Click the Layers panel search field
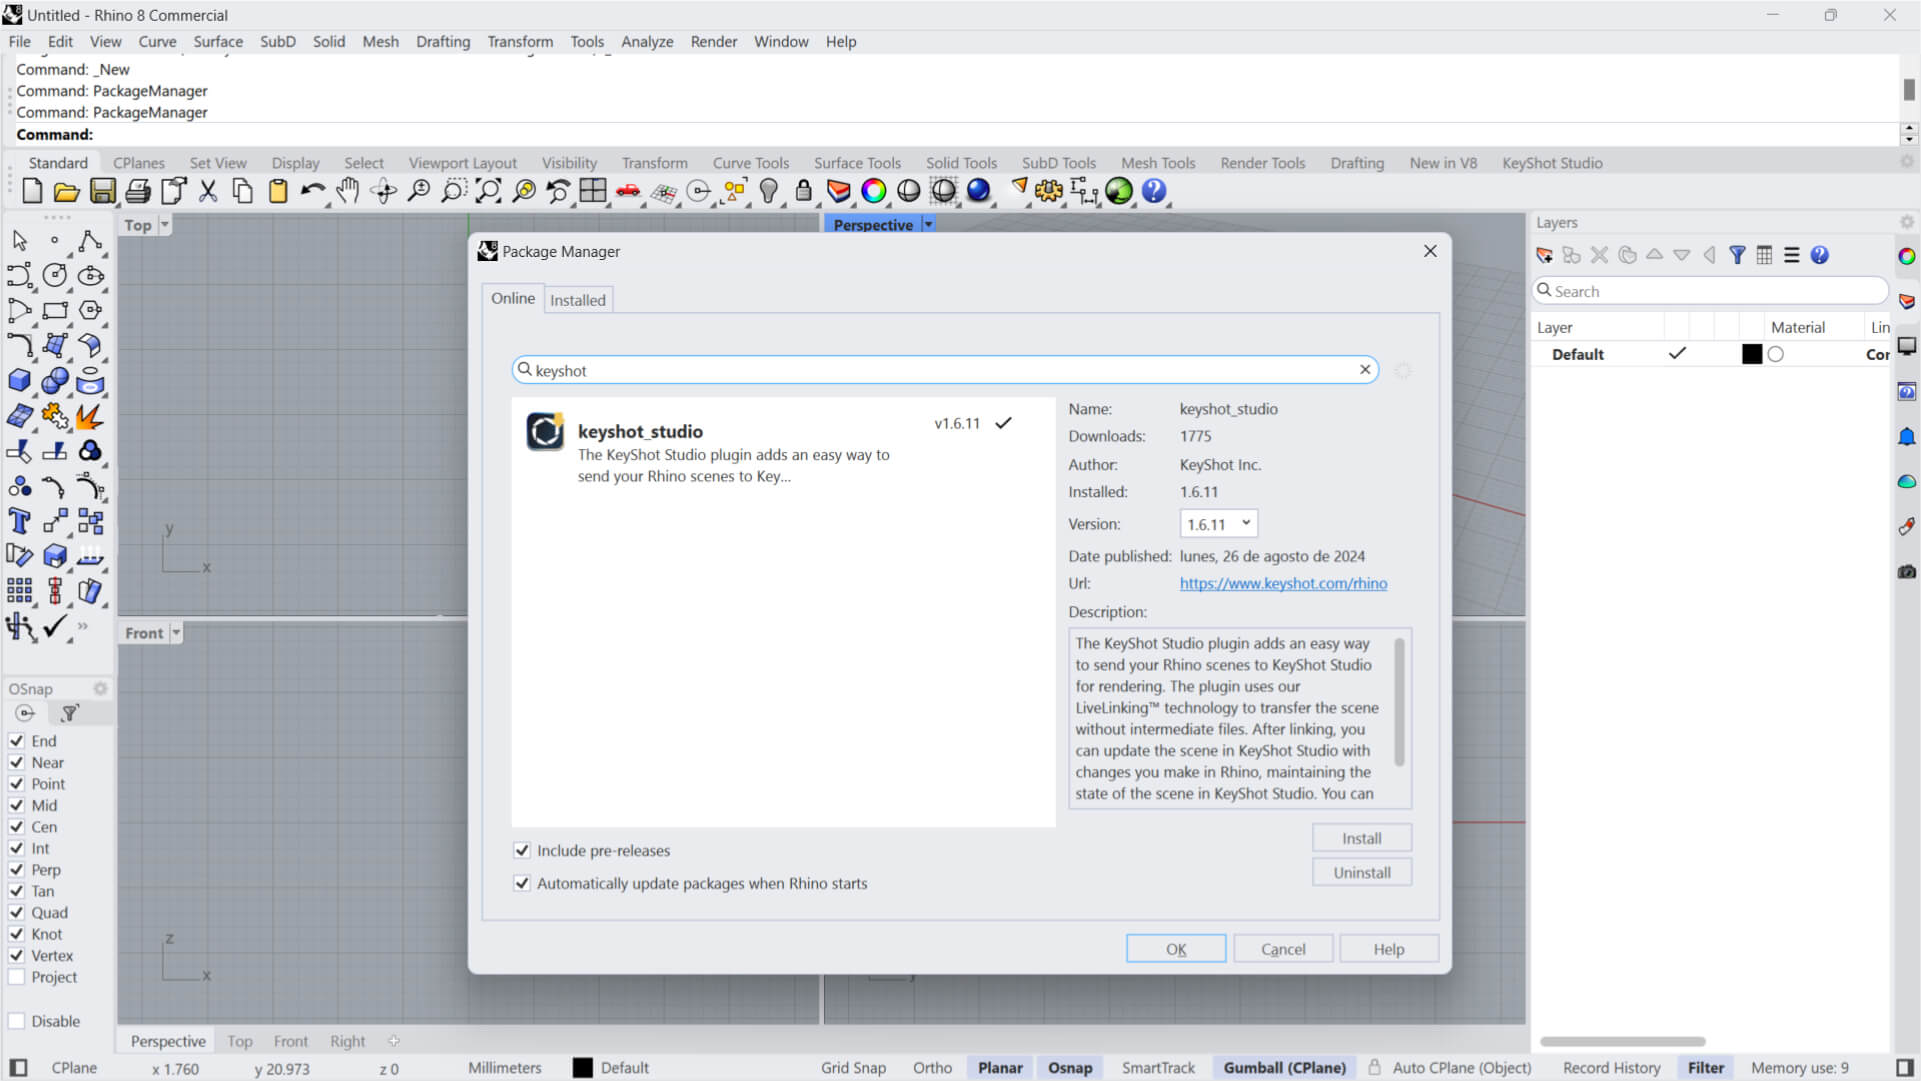This screenshot has height=1081, width=1921. 1711,292
